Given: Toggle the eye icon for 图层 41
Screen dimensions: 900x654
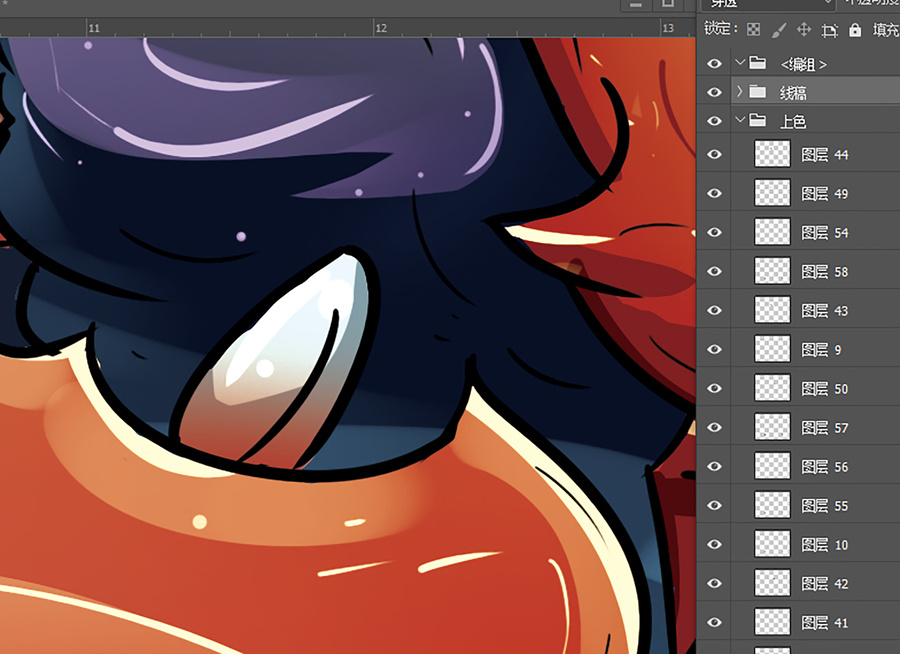Looking at the screenshot, I should coord(714,622).
